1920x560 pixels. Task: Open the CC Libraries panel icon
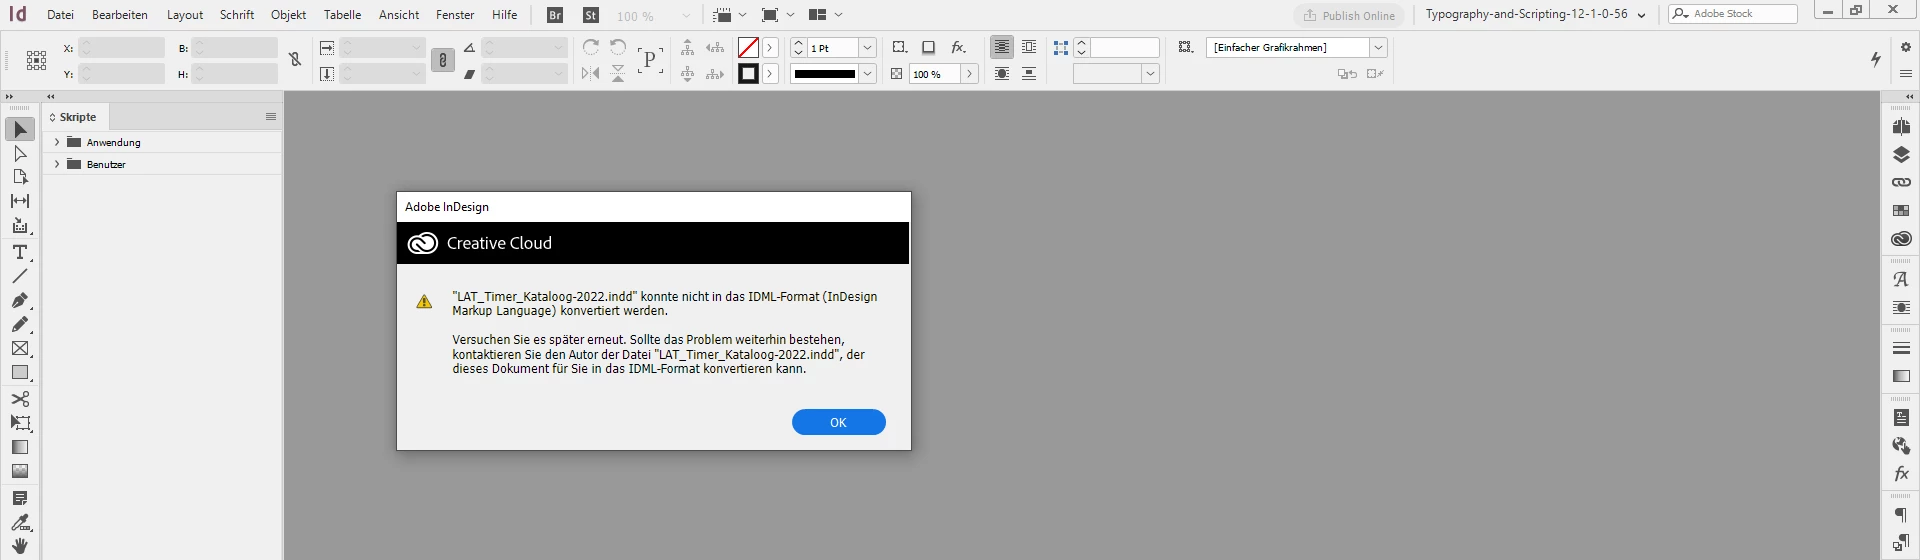pyautogui.click(x=1901, y=239)
